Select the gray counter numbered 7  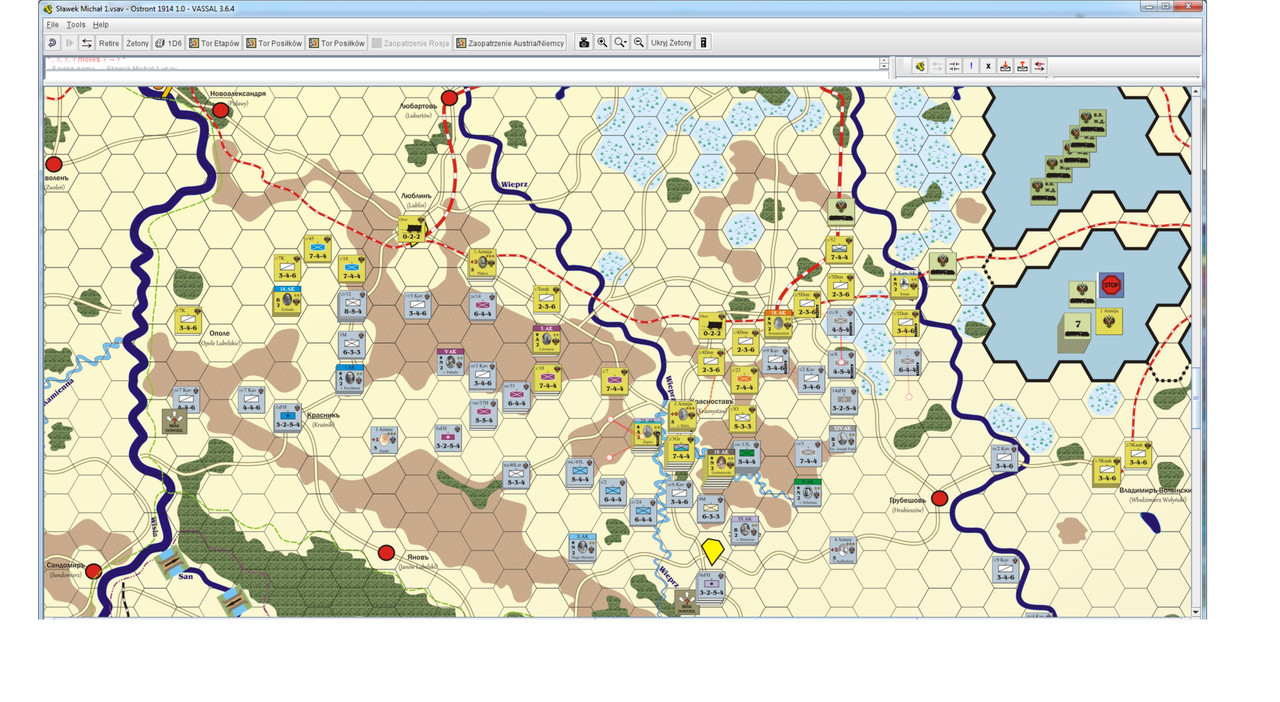pos(1077,331)
